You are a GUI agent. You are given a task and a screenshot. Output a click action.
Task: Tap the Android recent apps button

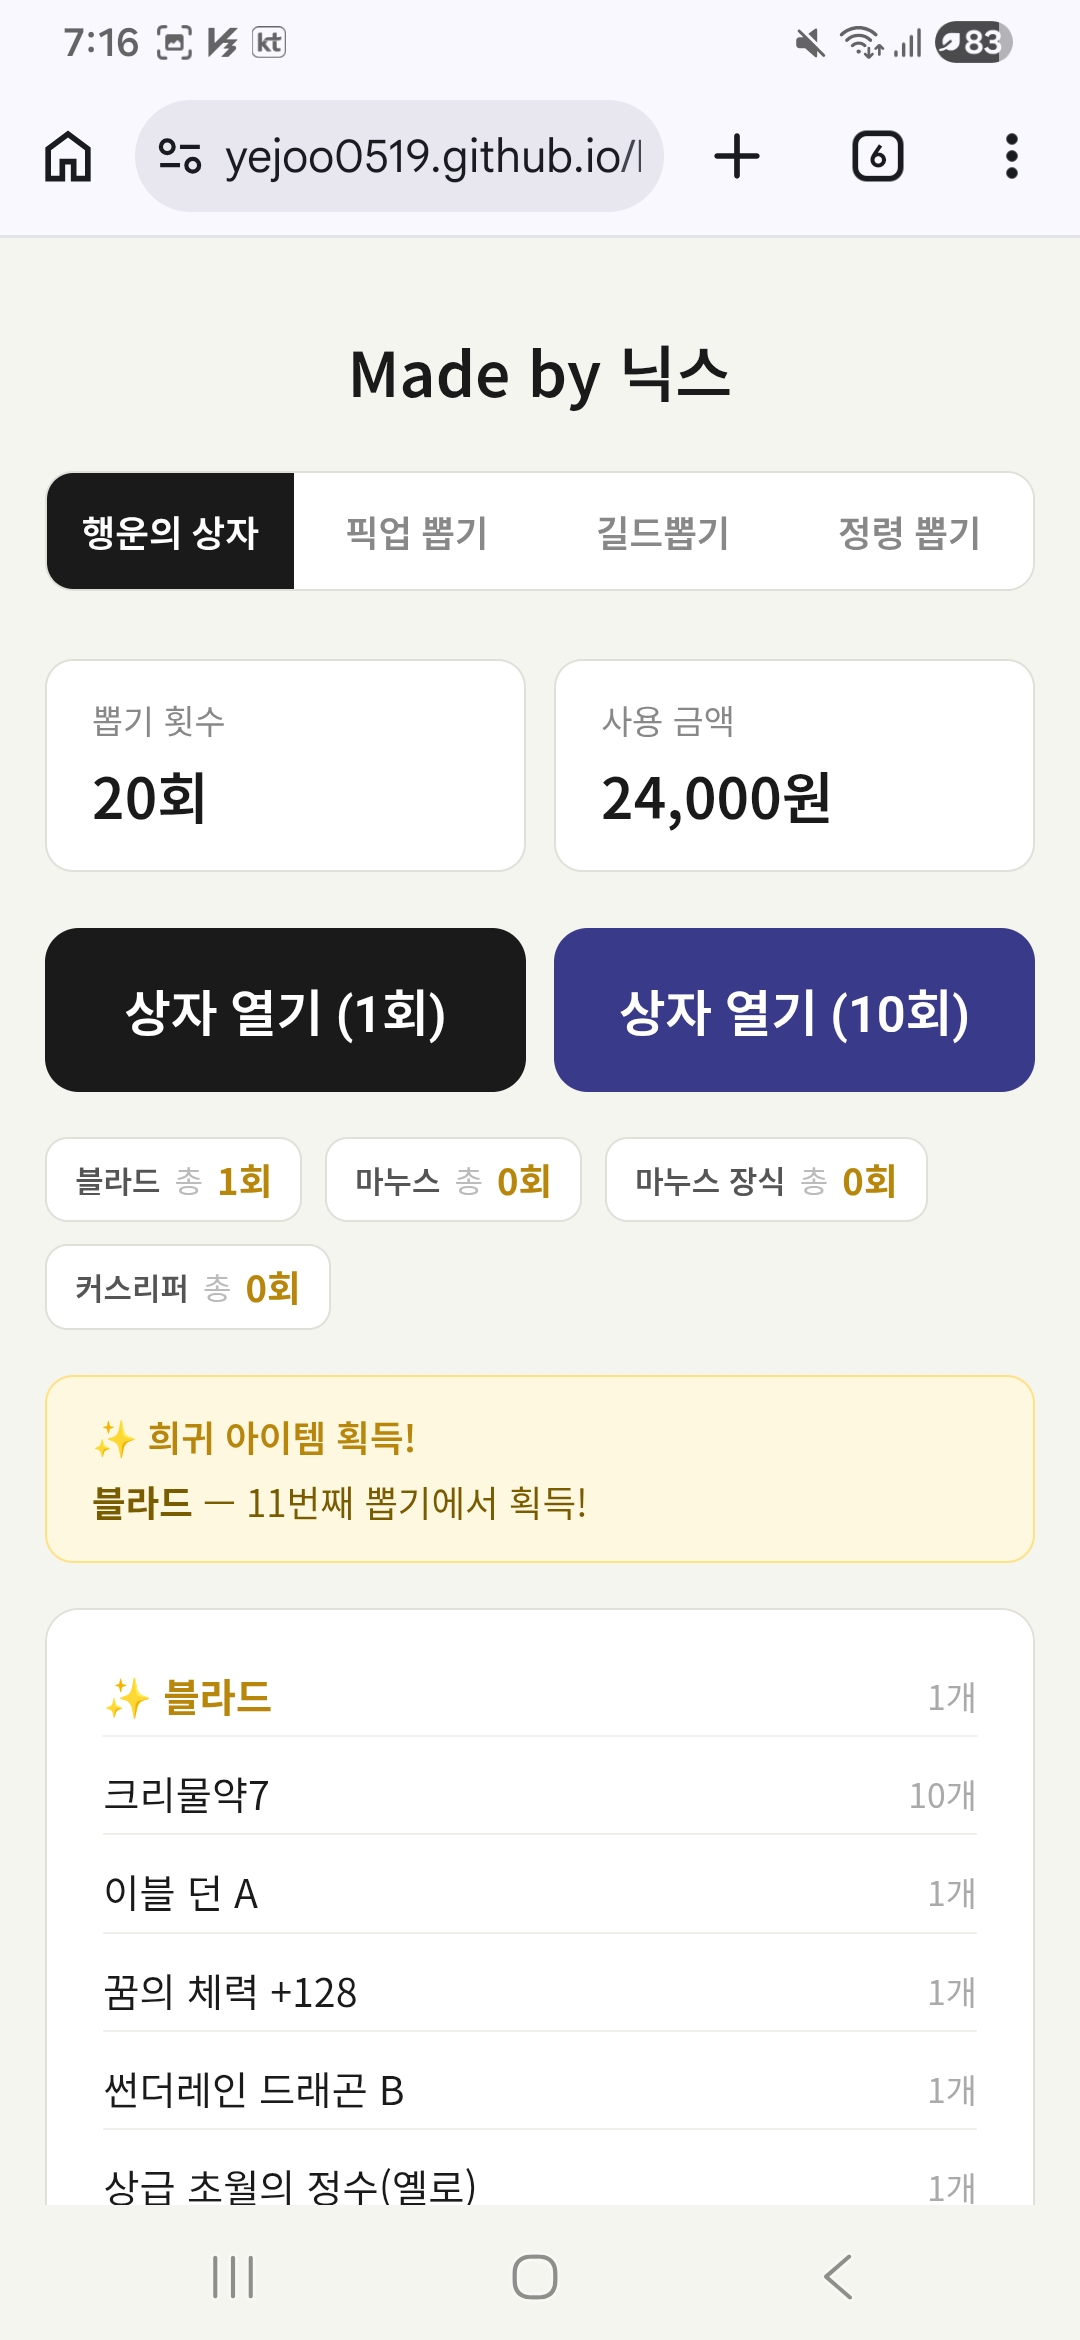click(x=233, y=2277)
